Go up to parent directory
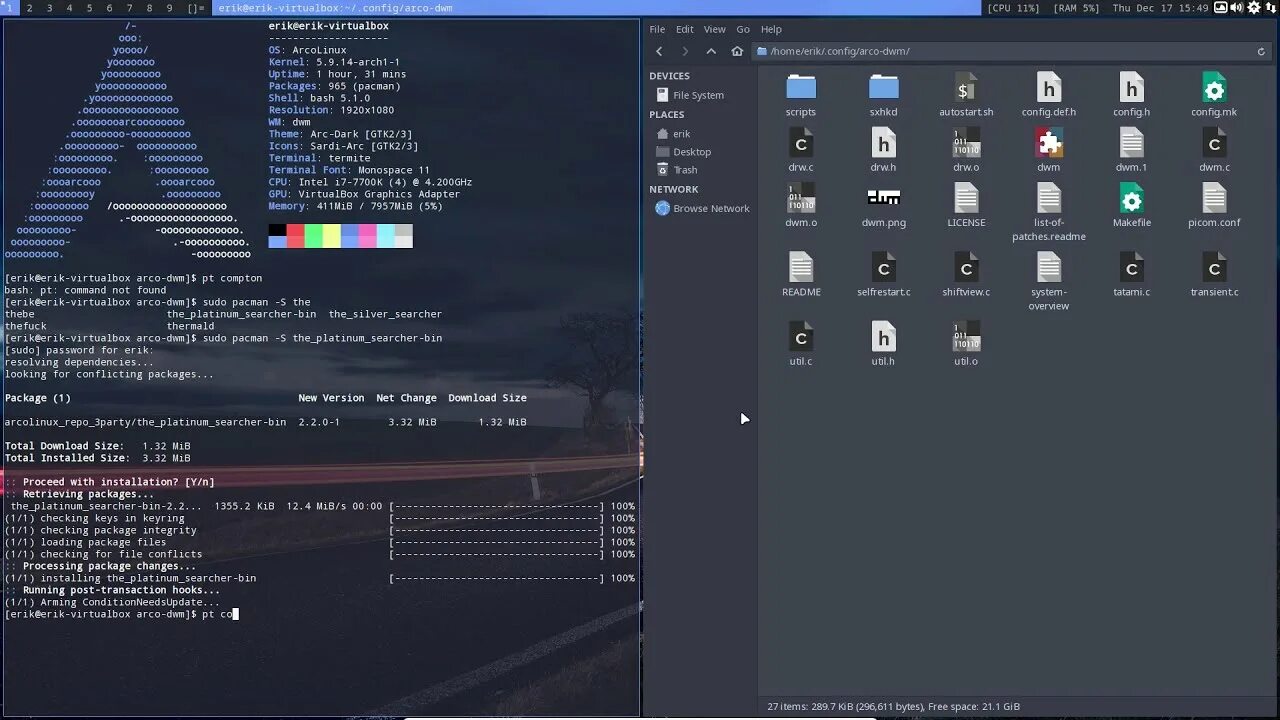The image size is (1280, 720). 711,51
